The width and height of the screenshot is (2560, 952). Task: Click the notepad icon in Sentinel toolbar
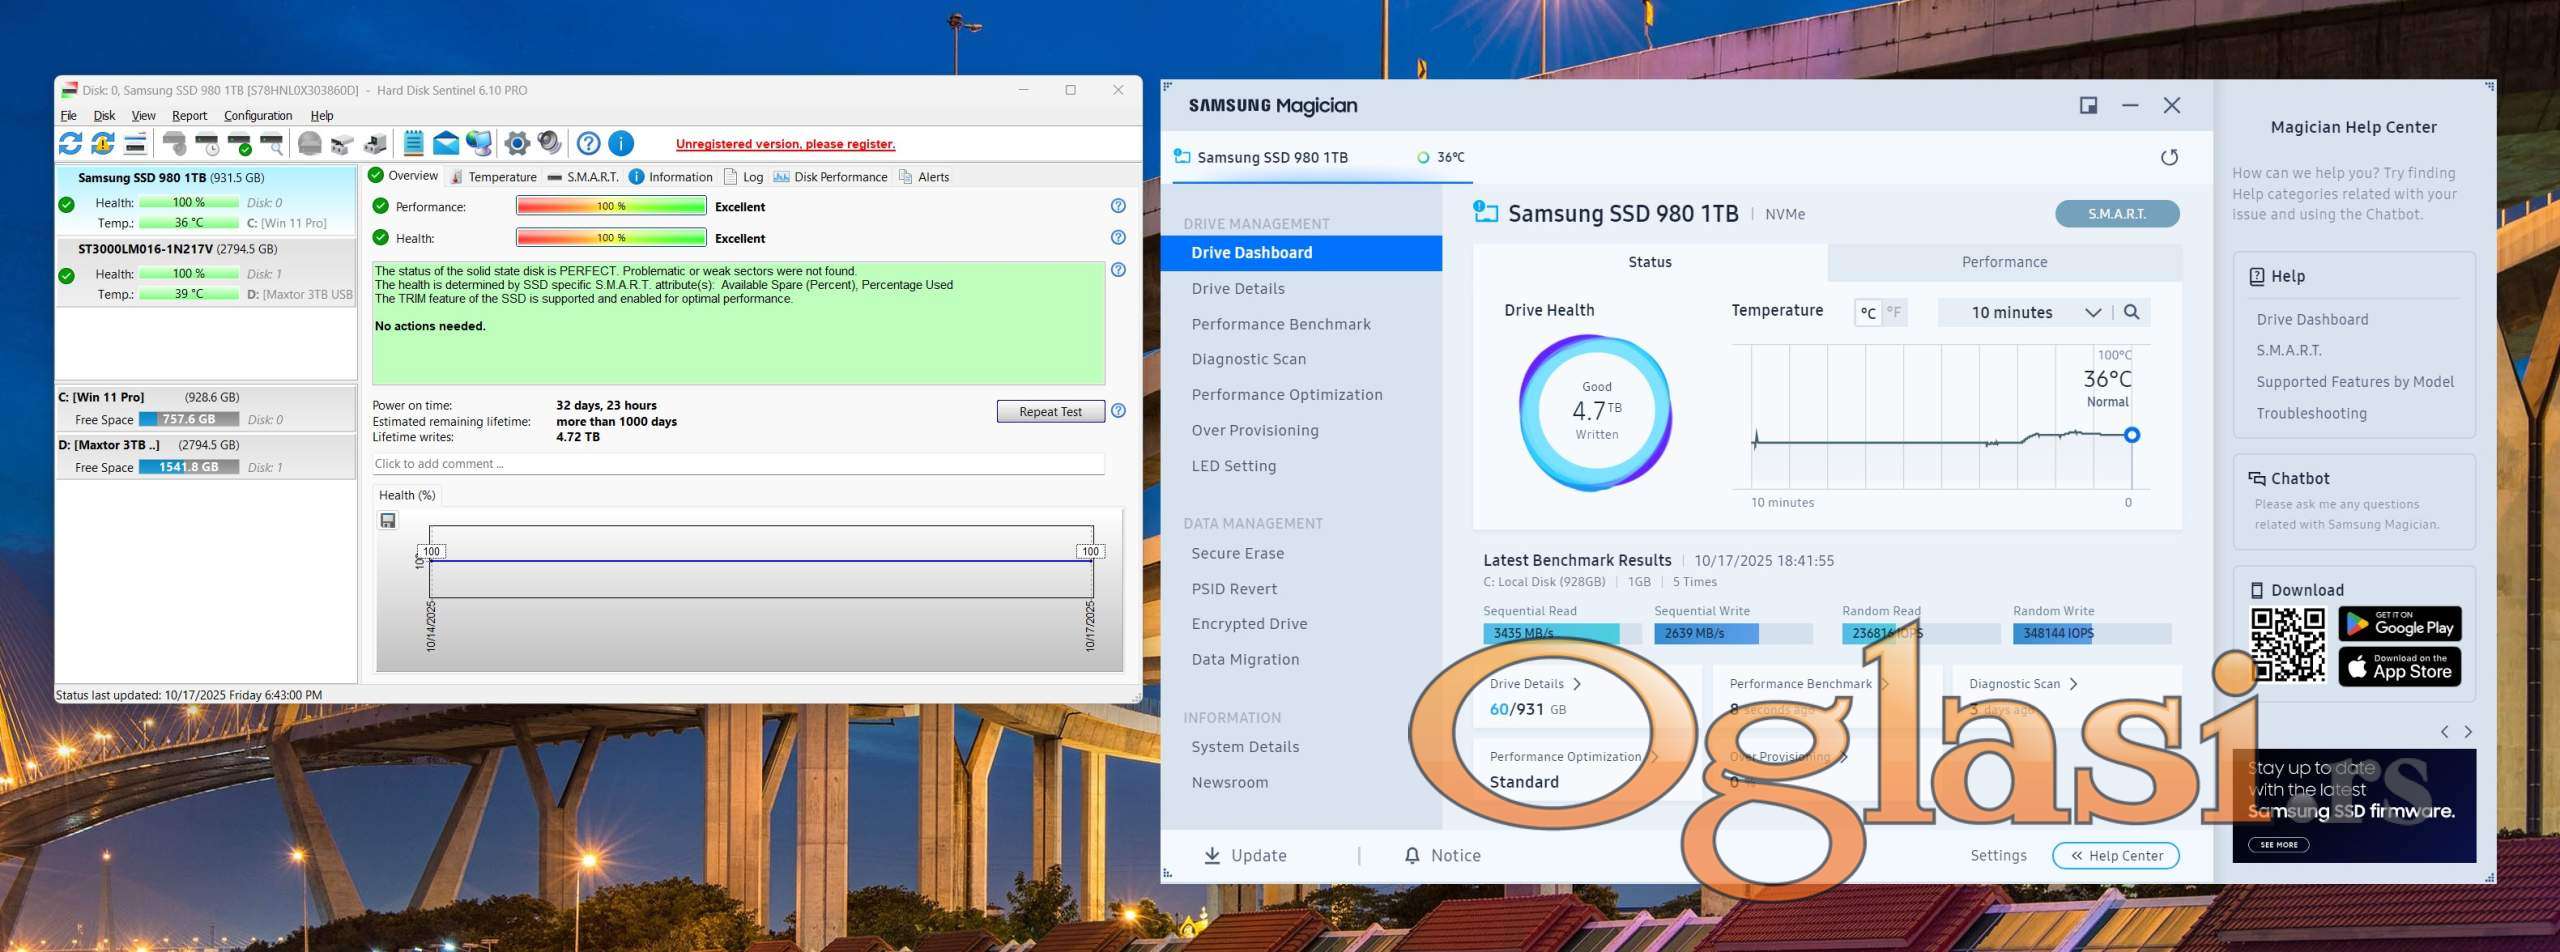point(413,144)
